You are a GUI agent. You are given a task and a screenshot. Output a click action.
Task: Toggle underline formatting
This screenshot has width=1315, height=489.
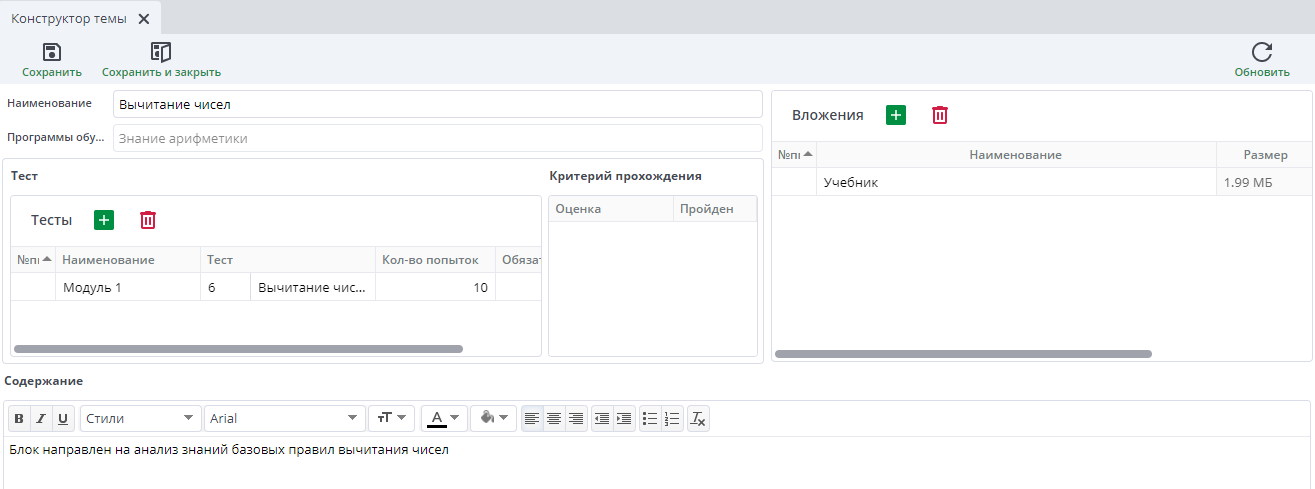point(63,419)
